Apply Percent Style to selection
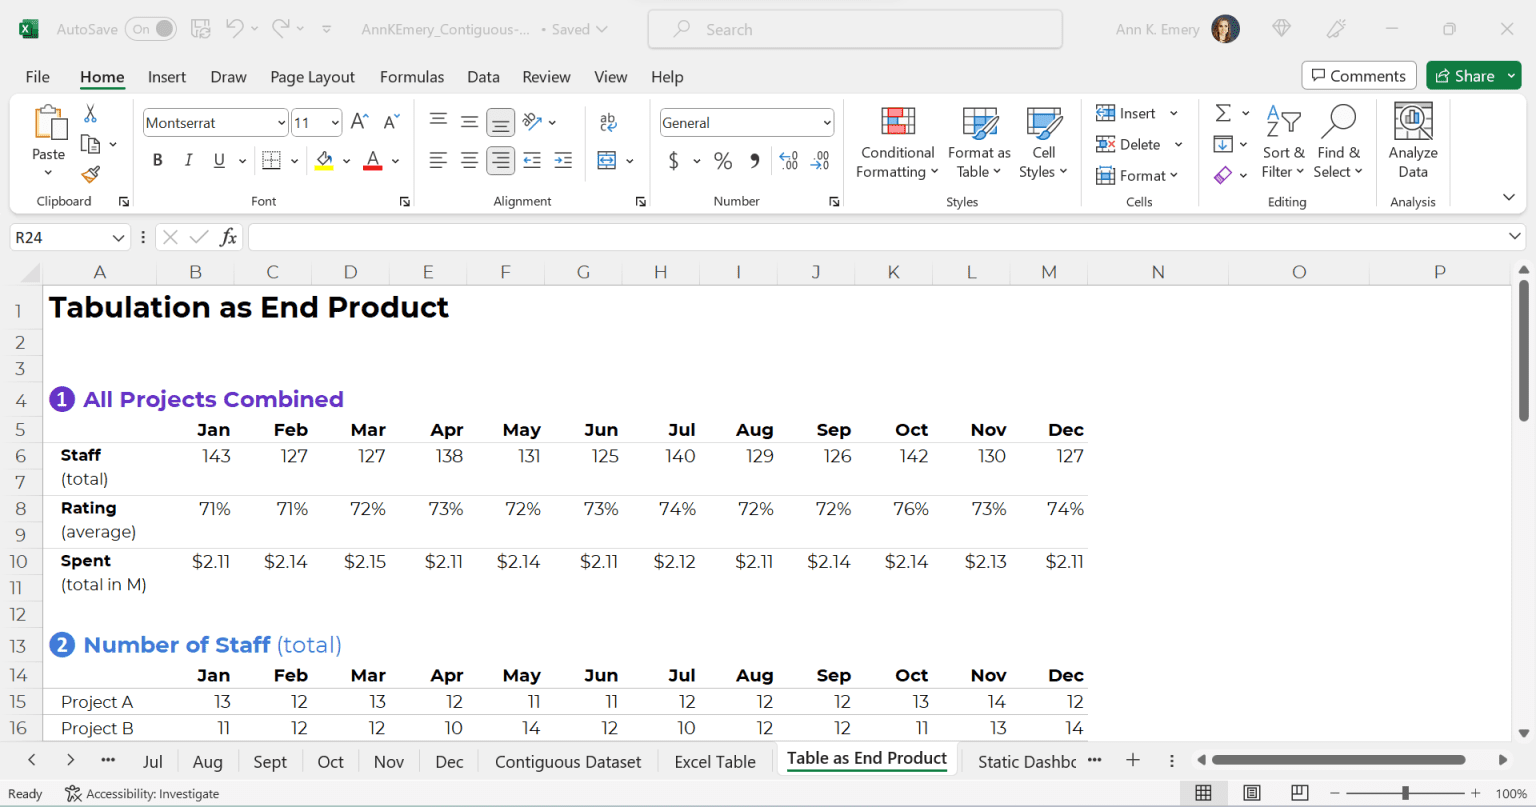 [722, 160]
